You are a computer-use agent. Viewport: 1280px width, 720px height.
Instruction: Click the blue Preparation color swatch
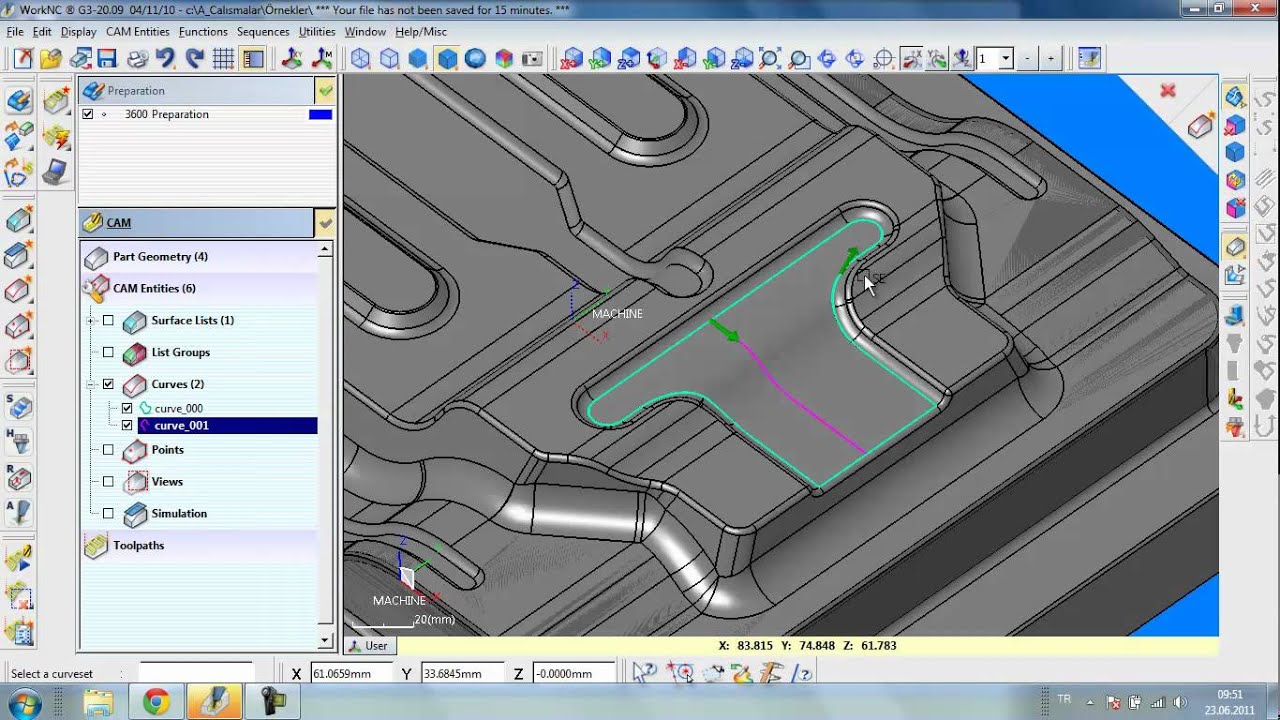[320, 114]
